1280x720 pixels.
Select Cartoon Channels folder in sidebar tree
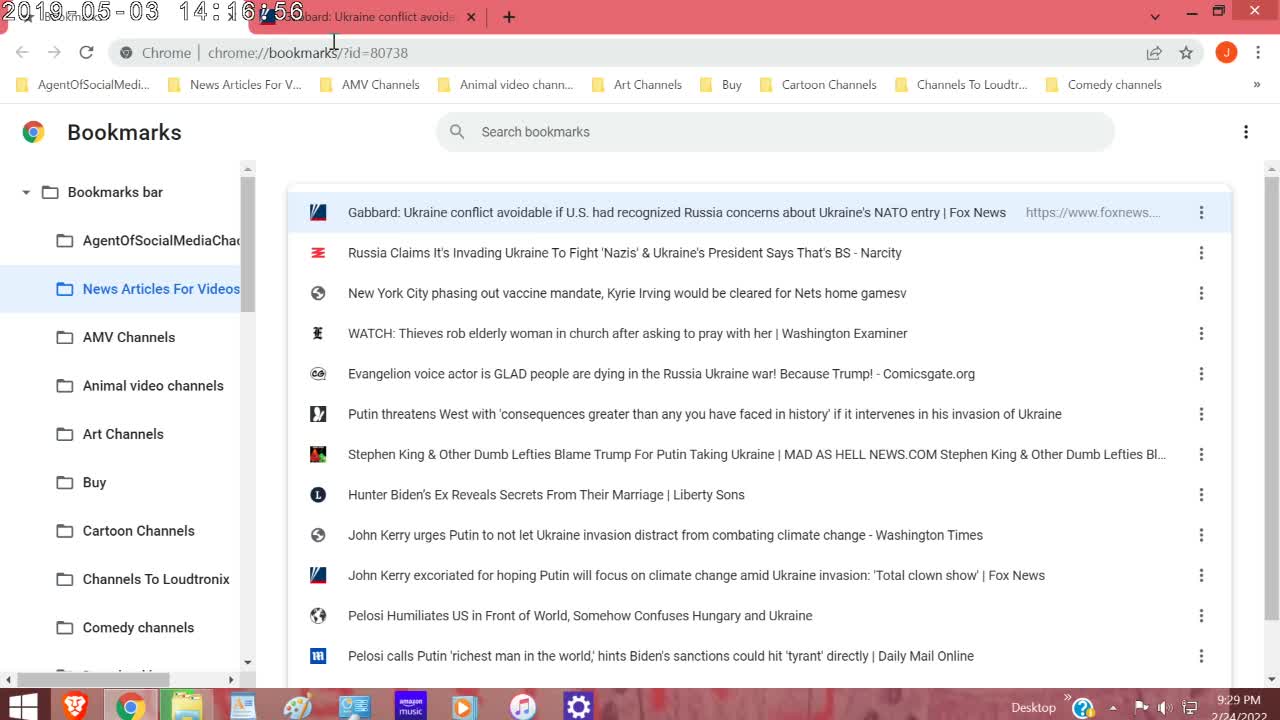(125, 531)
